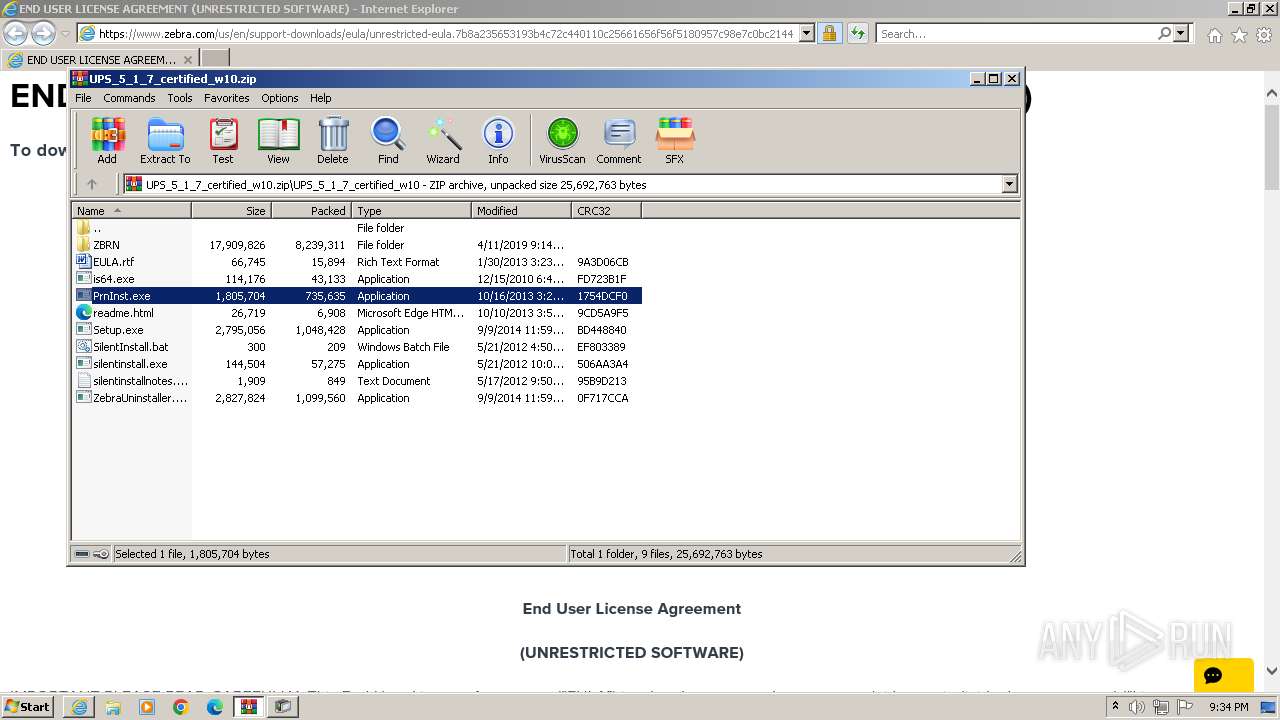Click the SilentInstall.bat file icon
Image resolution: width=1280 pixels, height=720 pixels.
tap(84, 347)
